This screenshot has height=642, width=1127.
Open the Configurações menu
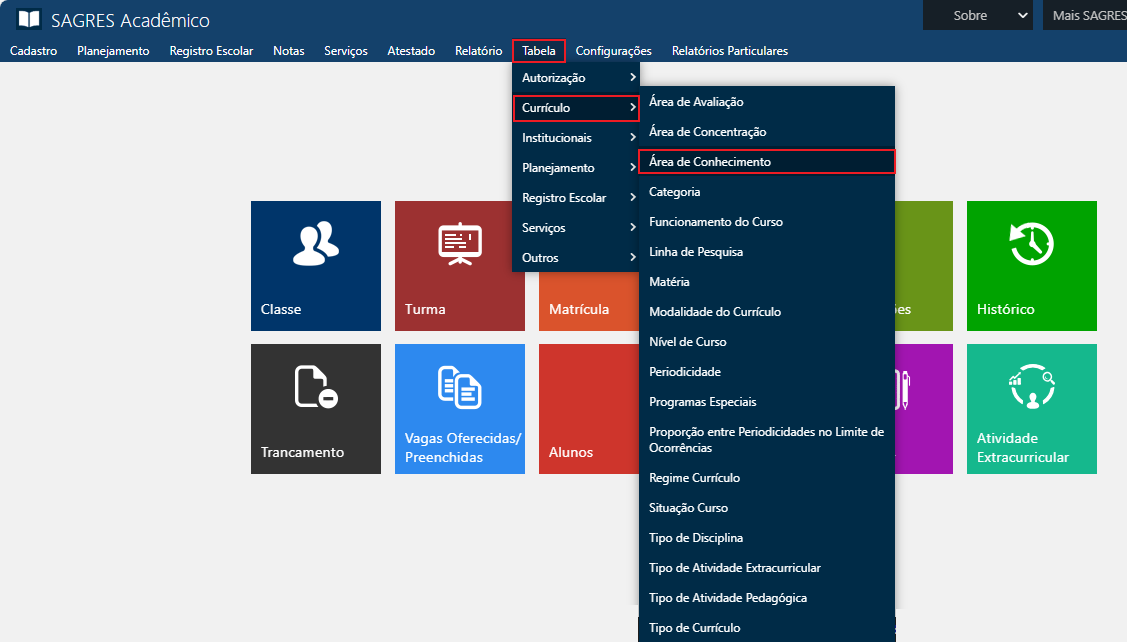tap(613, 51)
